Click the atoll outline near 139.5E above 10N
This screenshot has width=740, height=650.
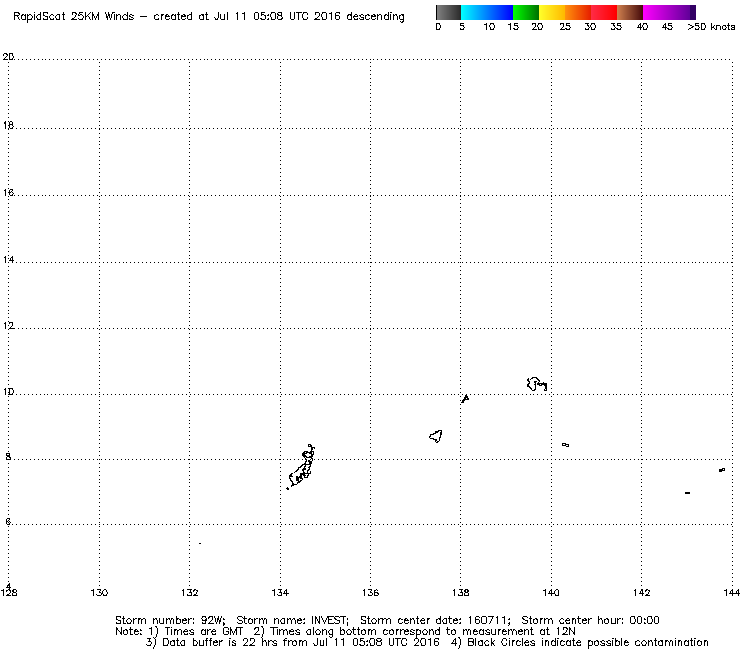click(537, 384)
